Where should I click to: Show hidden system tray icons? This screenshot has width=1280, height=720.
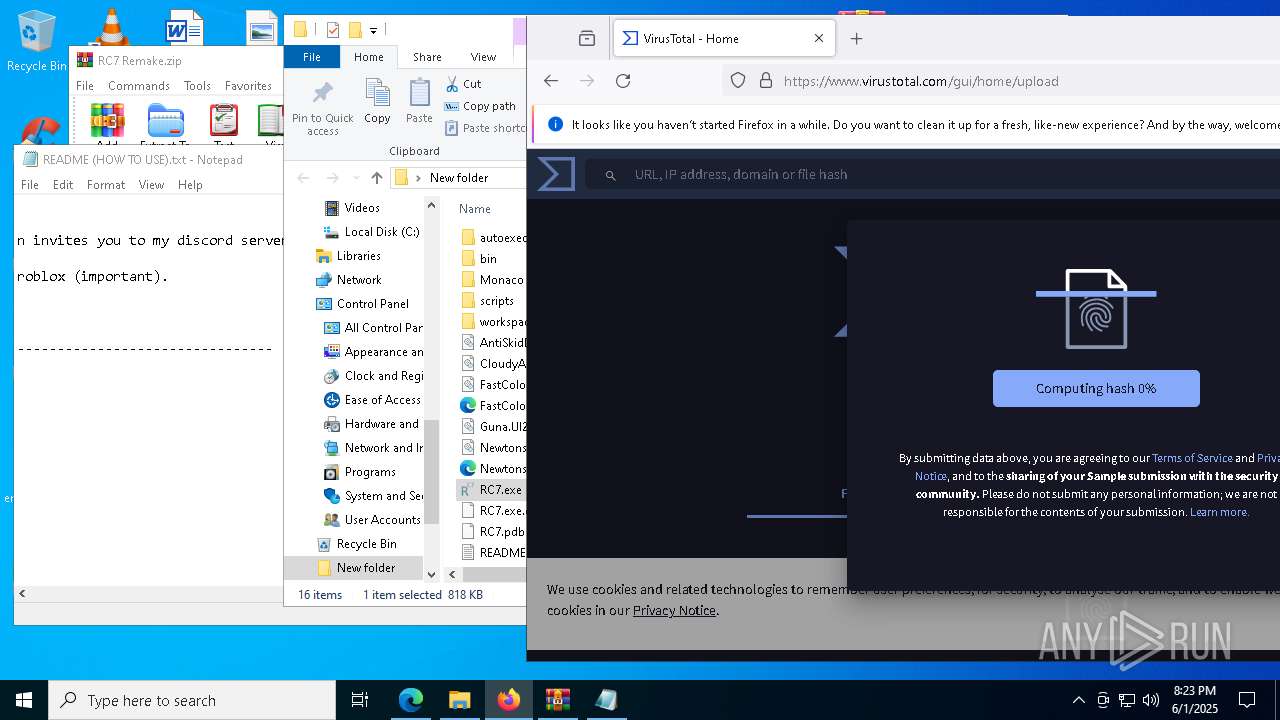[1078, 700]
